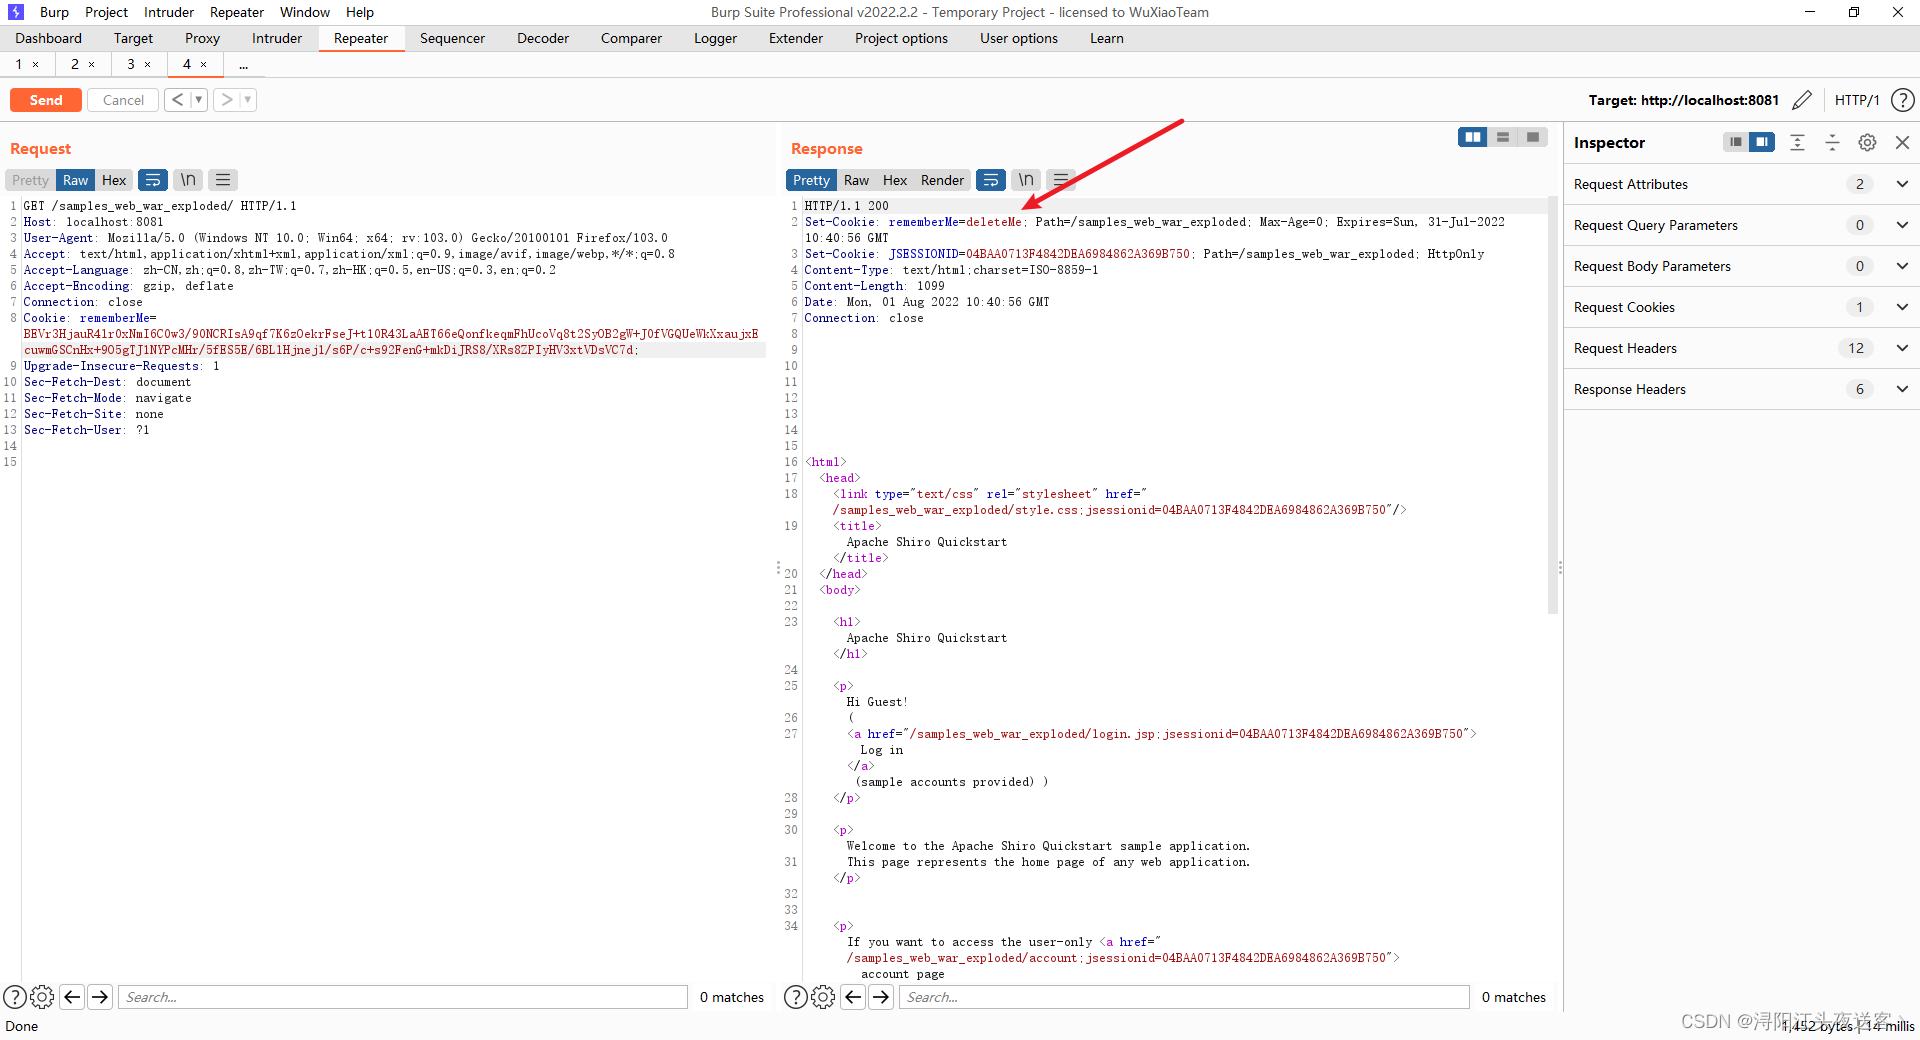The width and height of the screenshot is (1920, 1040).
Task: Toggle word wrap in Request panel
Action: 153,180
